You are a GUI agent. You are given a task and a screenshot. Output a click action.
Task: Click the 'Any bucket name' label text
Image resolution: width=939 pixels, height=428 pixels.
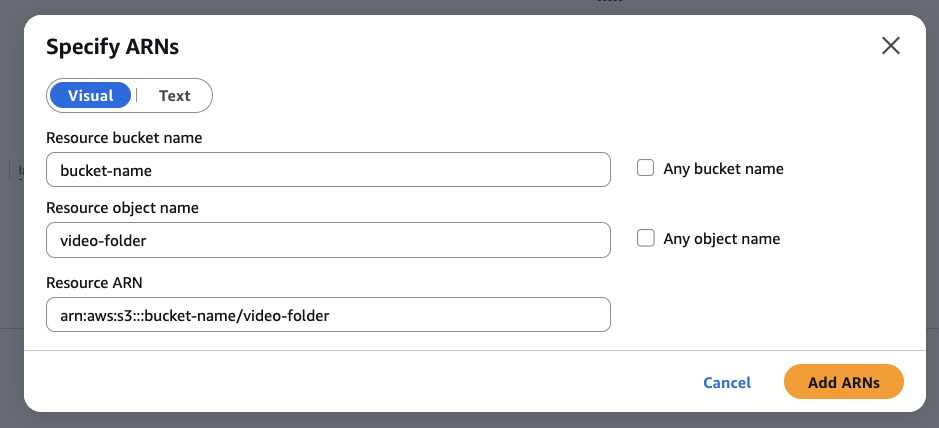723,169
